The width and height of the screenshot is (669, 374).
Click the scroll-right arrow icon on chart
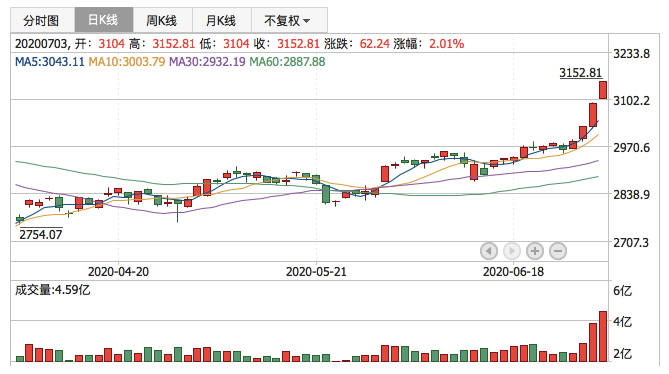pyautogui.click(x=512, y=251)
